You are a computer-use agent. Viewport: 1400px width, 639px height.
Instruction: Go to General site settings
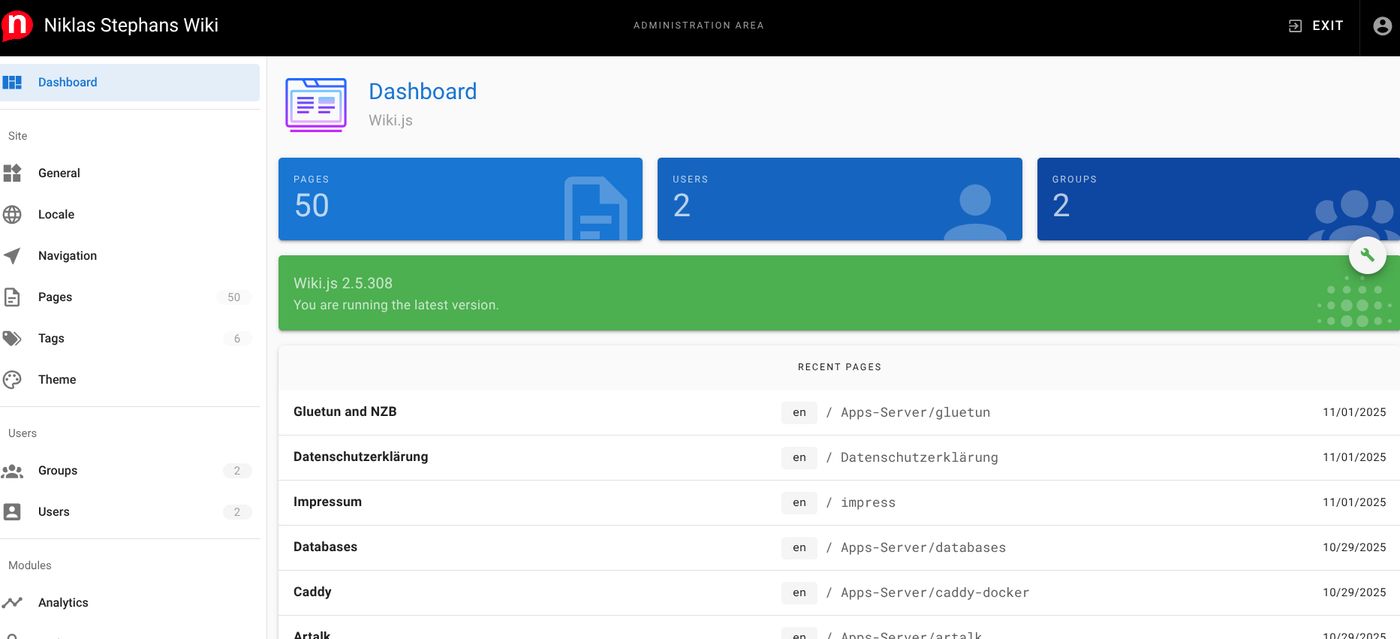59,173
